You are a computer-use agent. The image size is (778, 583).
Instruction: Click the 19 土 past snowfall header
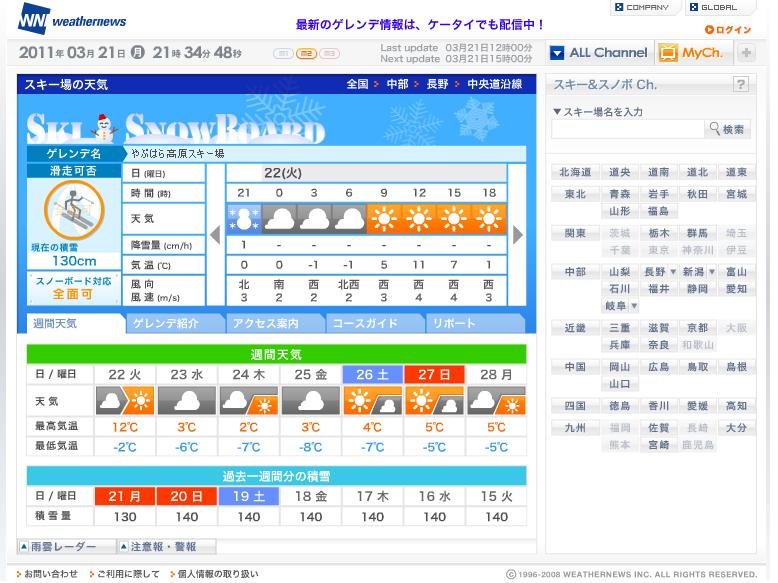(x=249, y=496)
